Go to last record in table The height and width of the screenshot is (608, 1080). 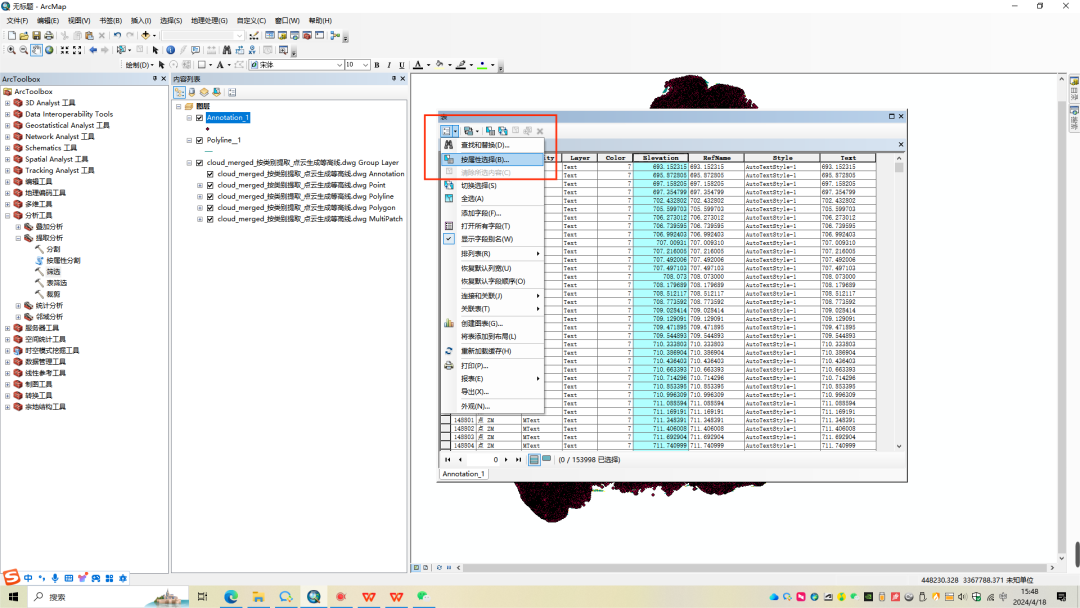(x=519, y=460)
